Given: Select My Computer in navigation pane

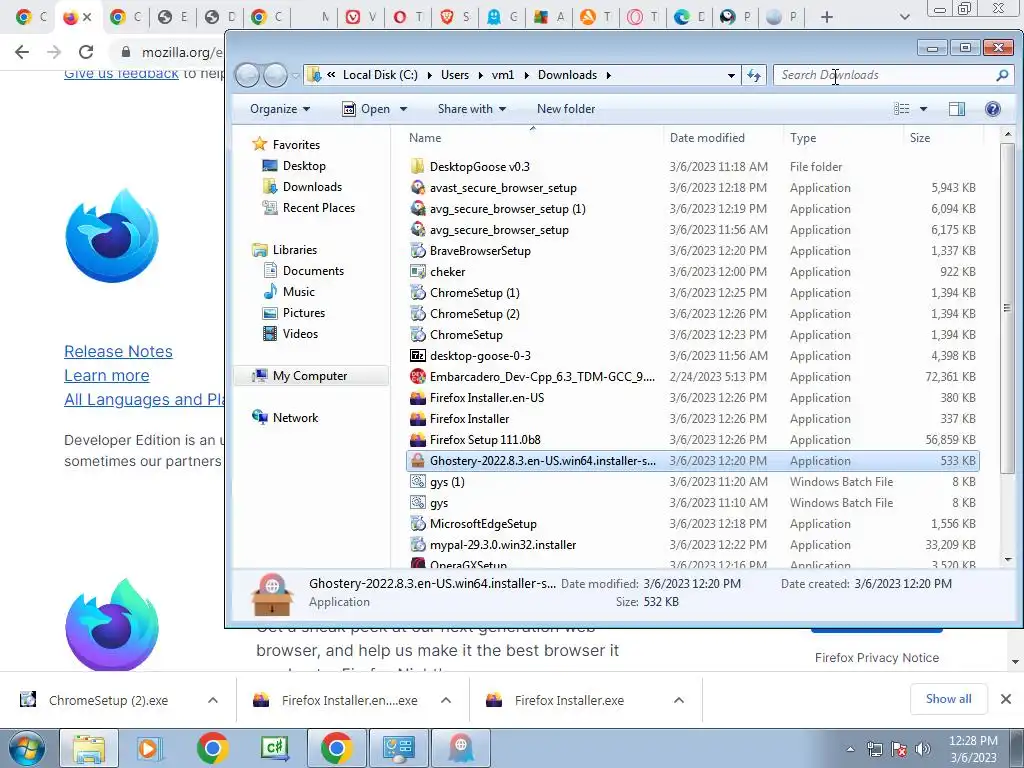Looking at the screenshot, I should point(311,376).
